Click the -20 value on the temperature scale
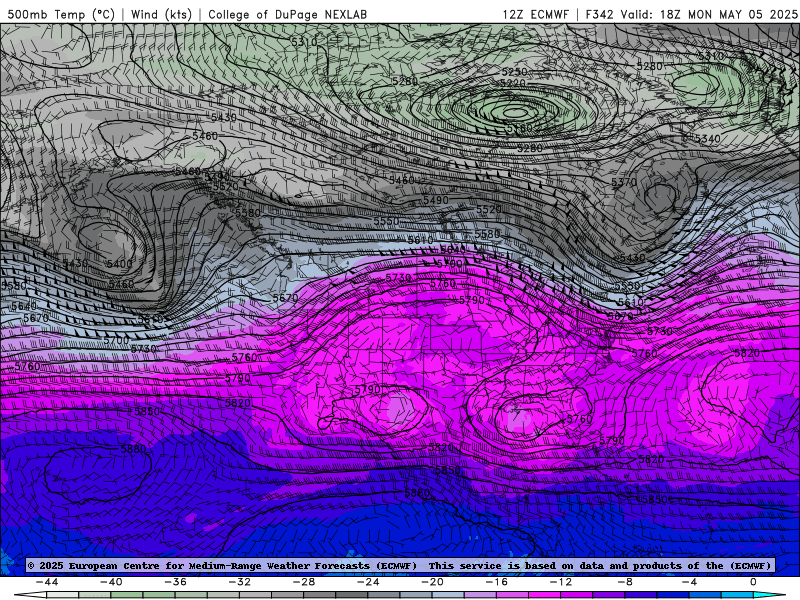Image resolution: width=800 pixels, height=600 pixels. [x=433, y=582]
